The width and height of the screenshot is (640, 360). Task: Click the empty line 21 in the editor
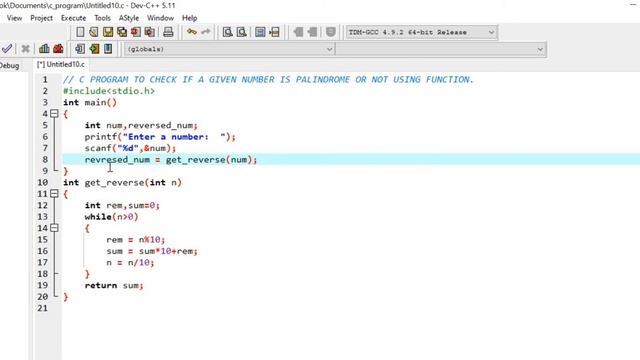click(x=351, y=308)
